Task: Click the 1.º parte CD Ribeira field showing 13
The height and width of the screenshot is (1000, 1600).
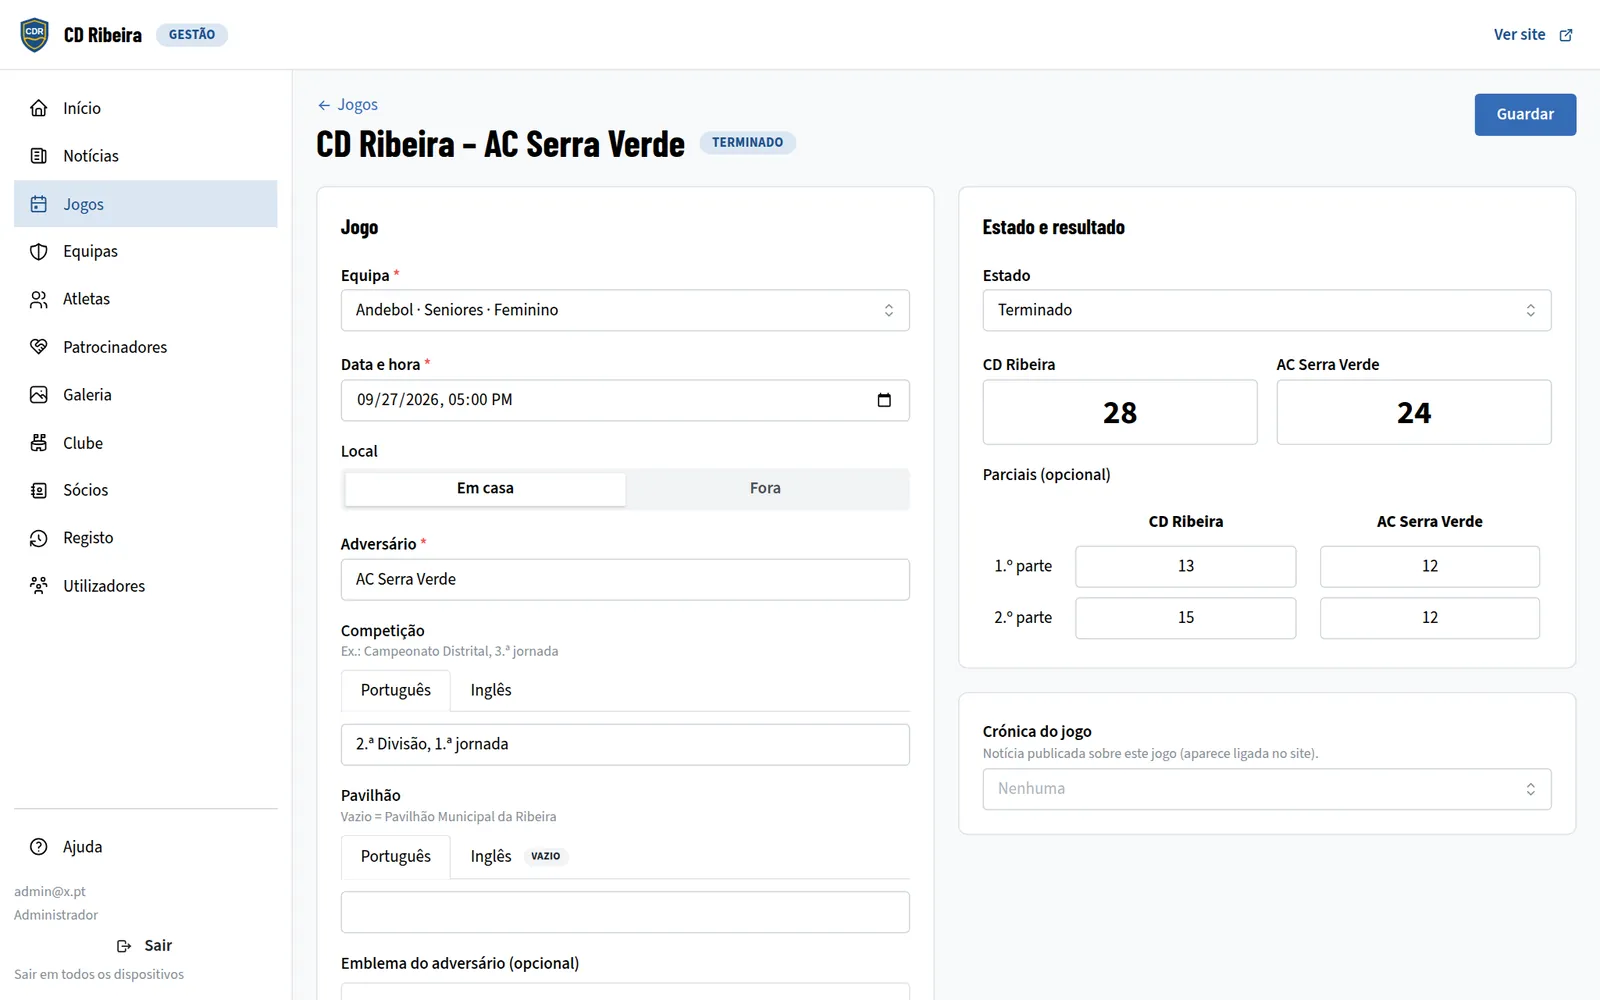Action: (1186, 567)
